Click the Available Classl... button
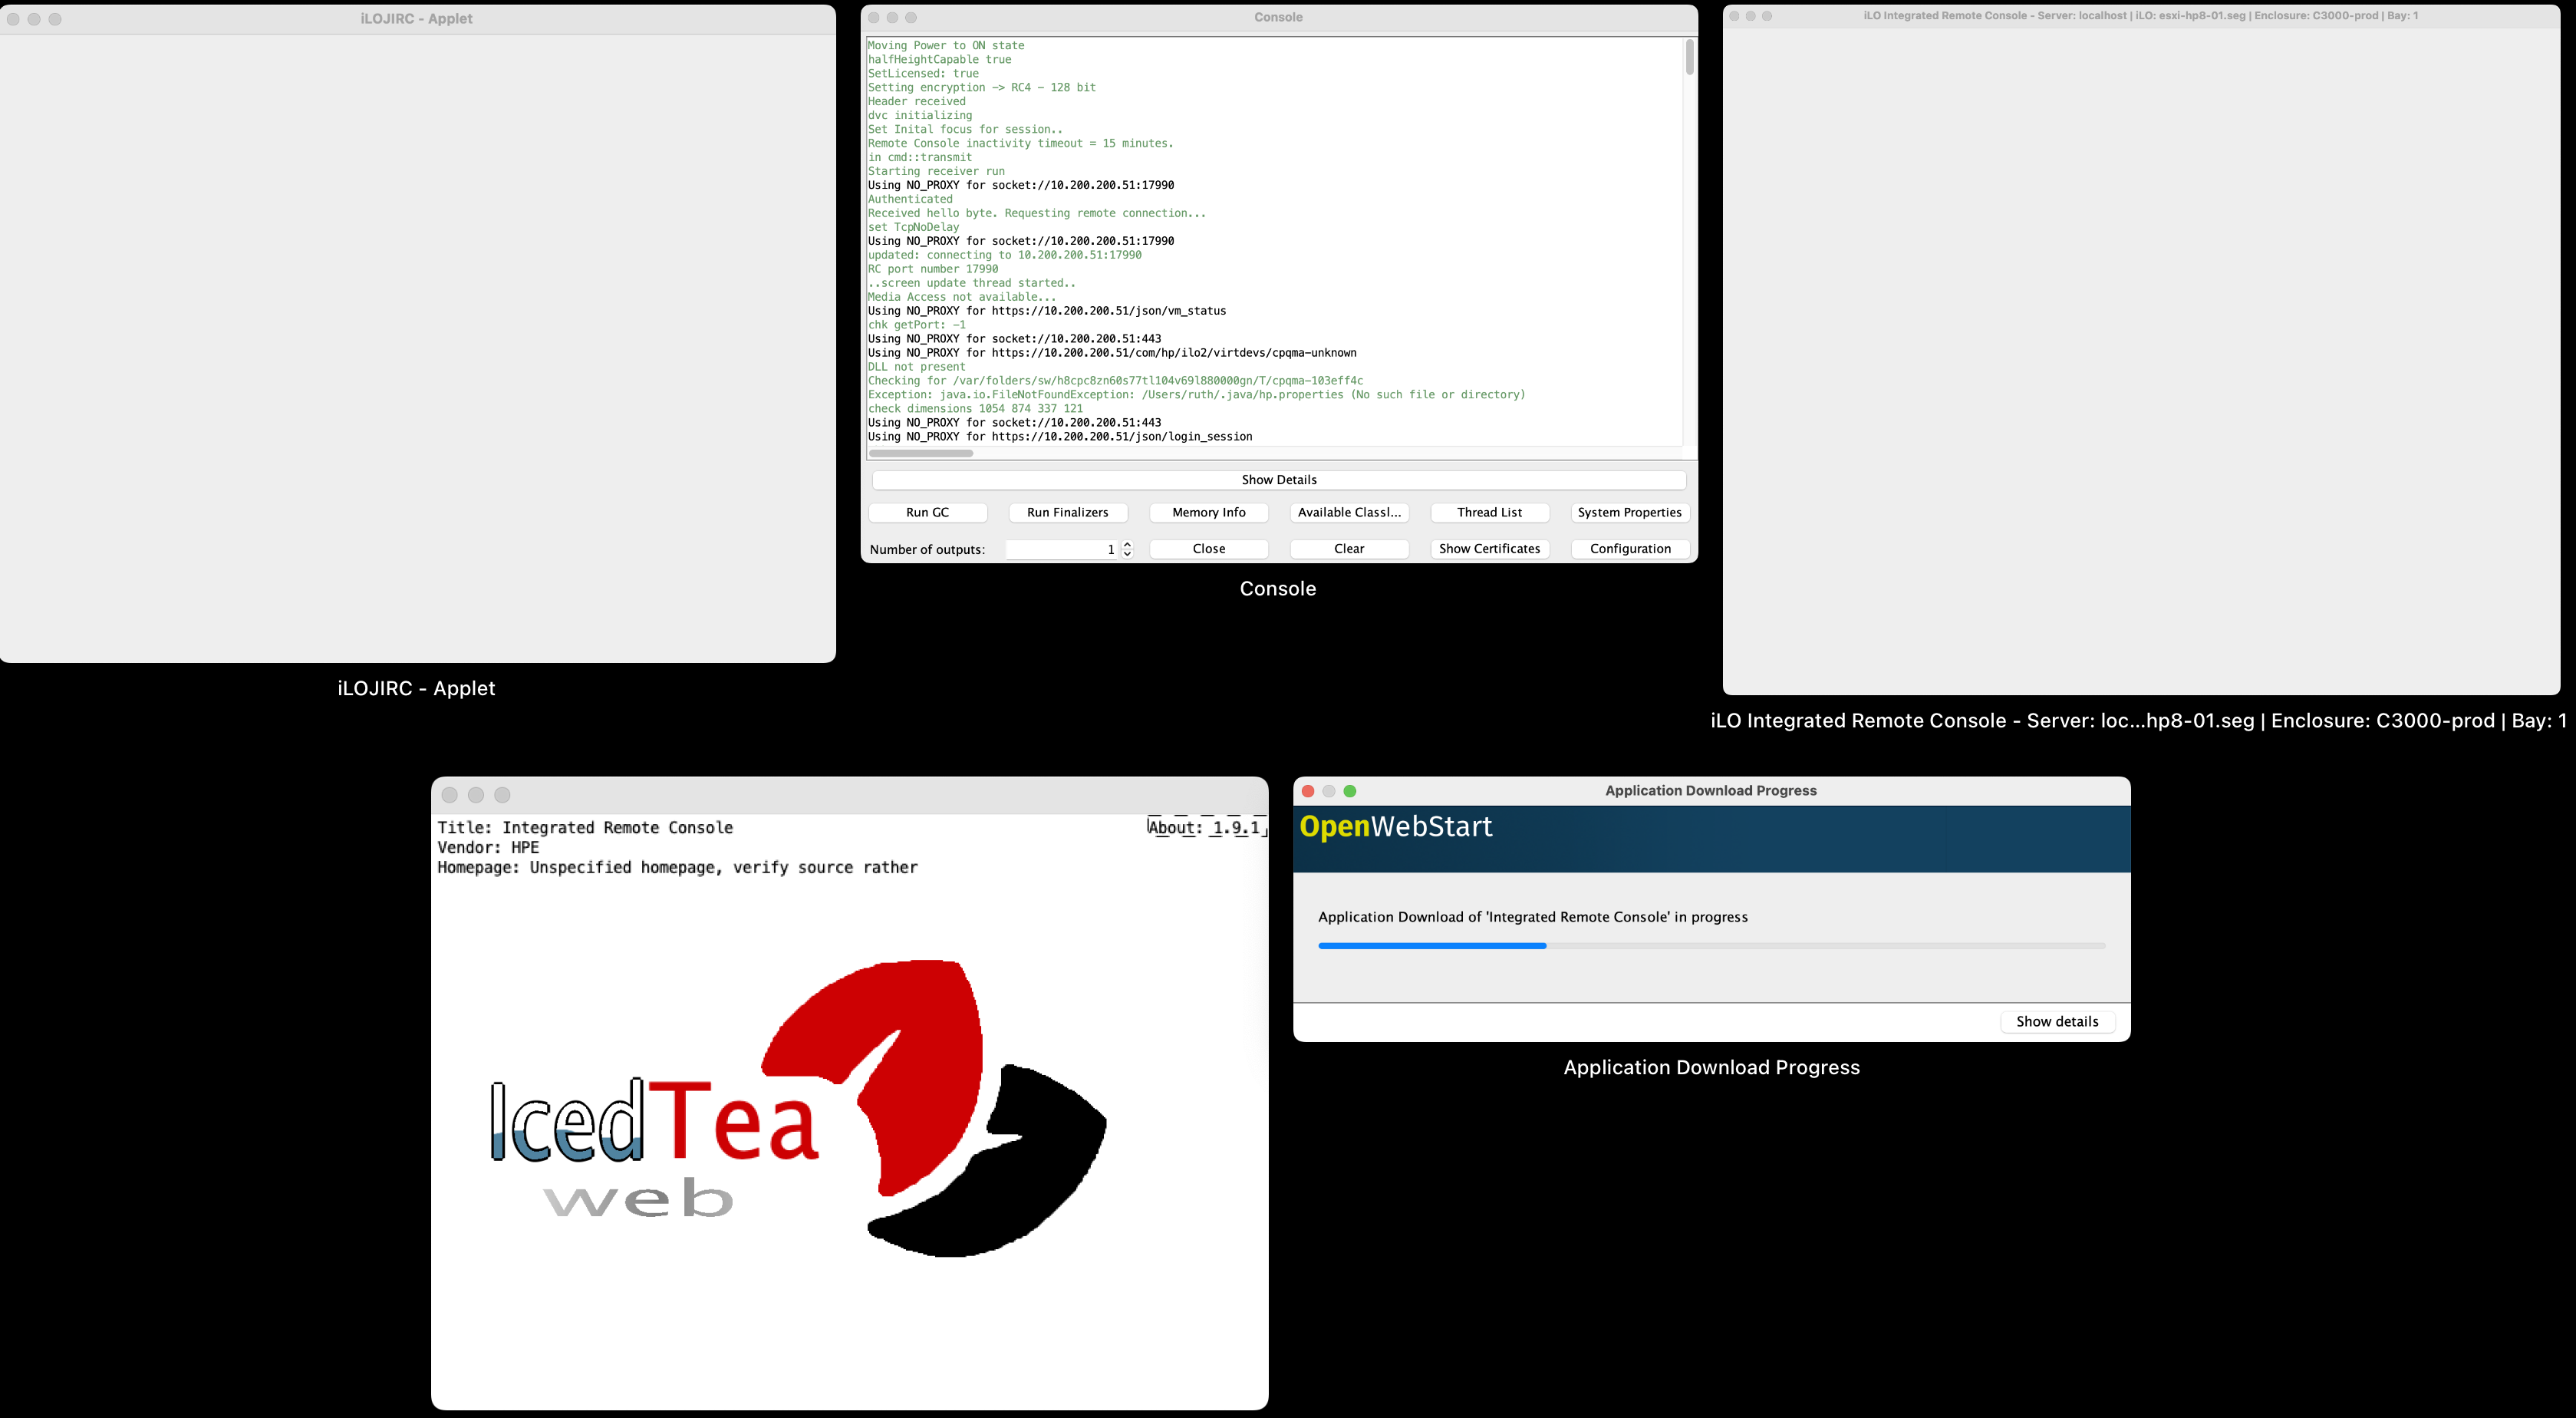The width and height of the screenshot is (2576, 1418). pyautogui.click(x=1349, y=512)
